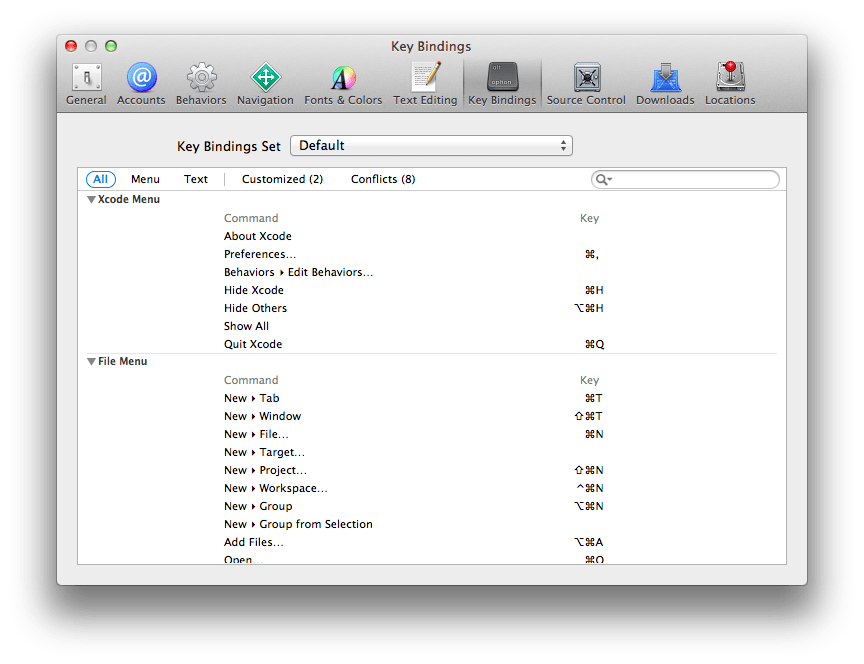Switch to Text Editing preferences
The width and height of the screenshot is (864, 664).
point(425,82)
